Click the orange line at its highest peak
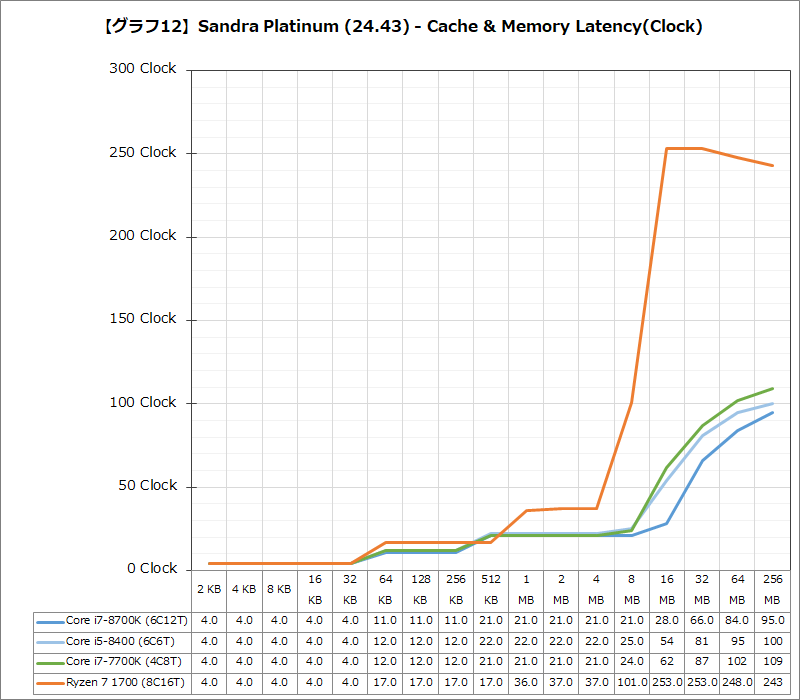 [668, 148]
